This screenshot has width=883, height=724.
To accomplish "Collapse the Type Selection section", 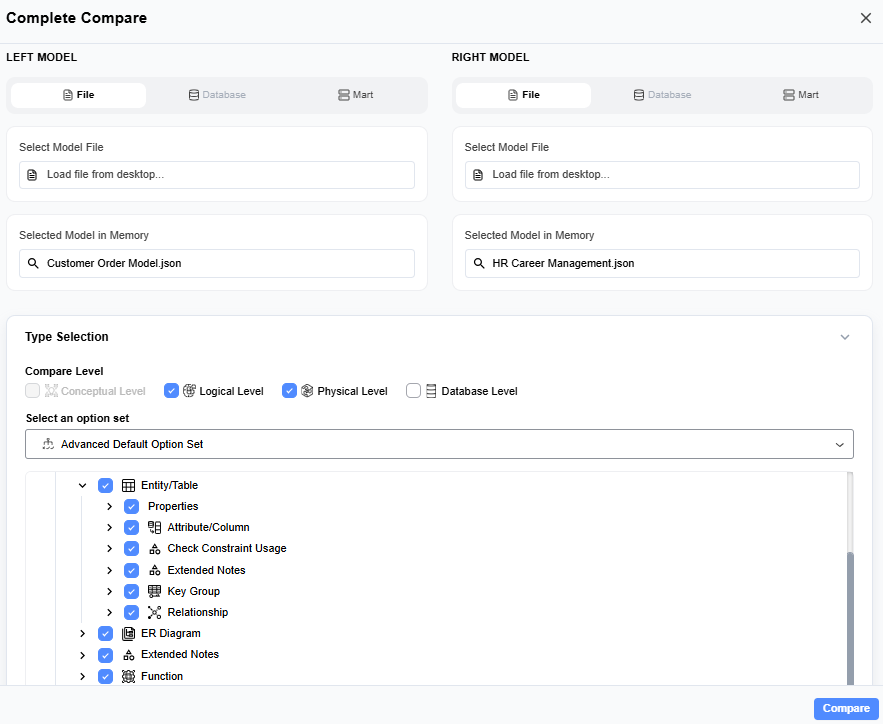I will (845, 337).
